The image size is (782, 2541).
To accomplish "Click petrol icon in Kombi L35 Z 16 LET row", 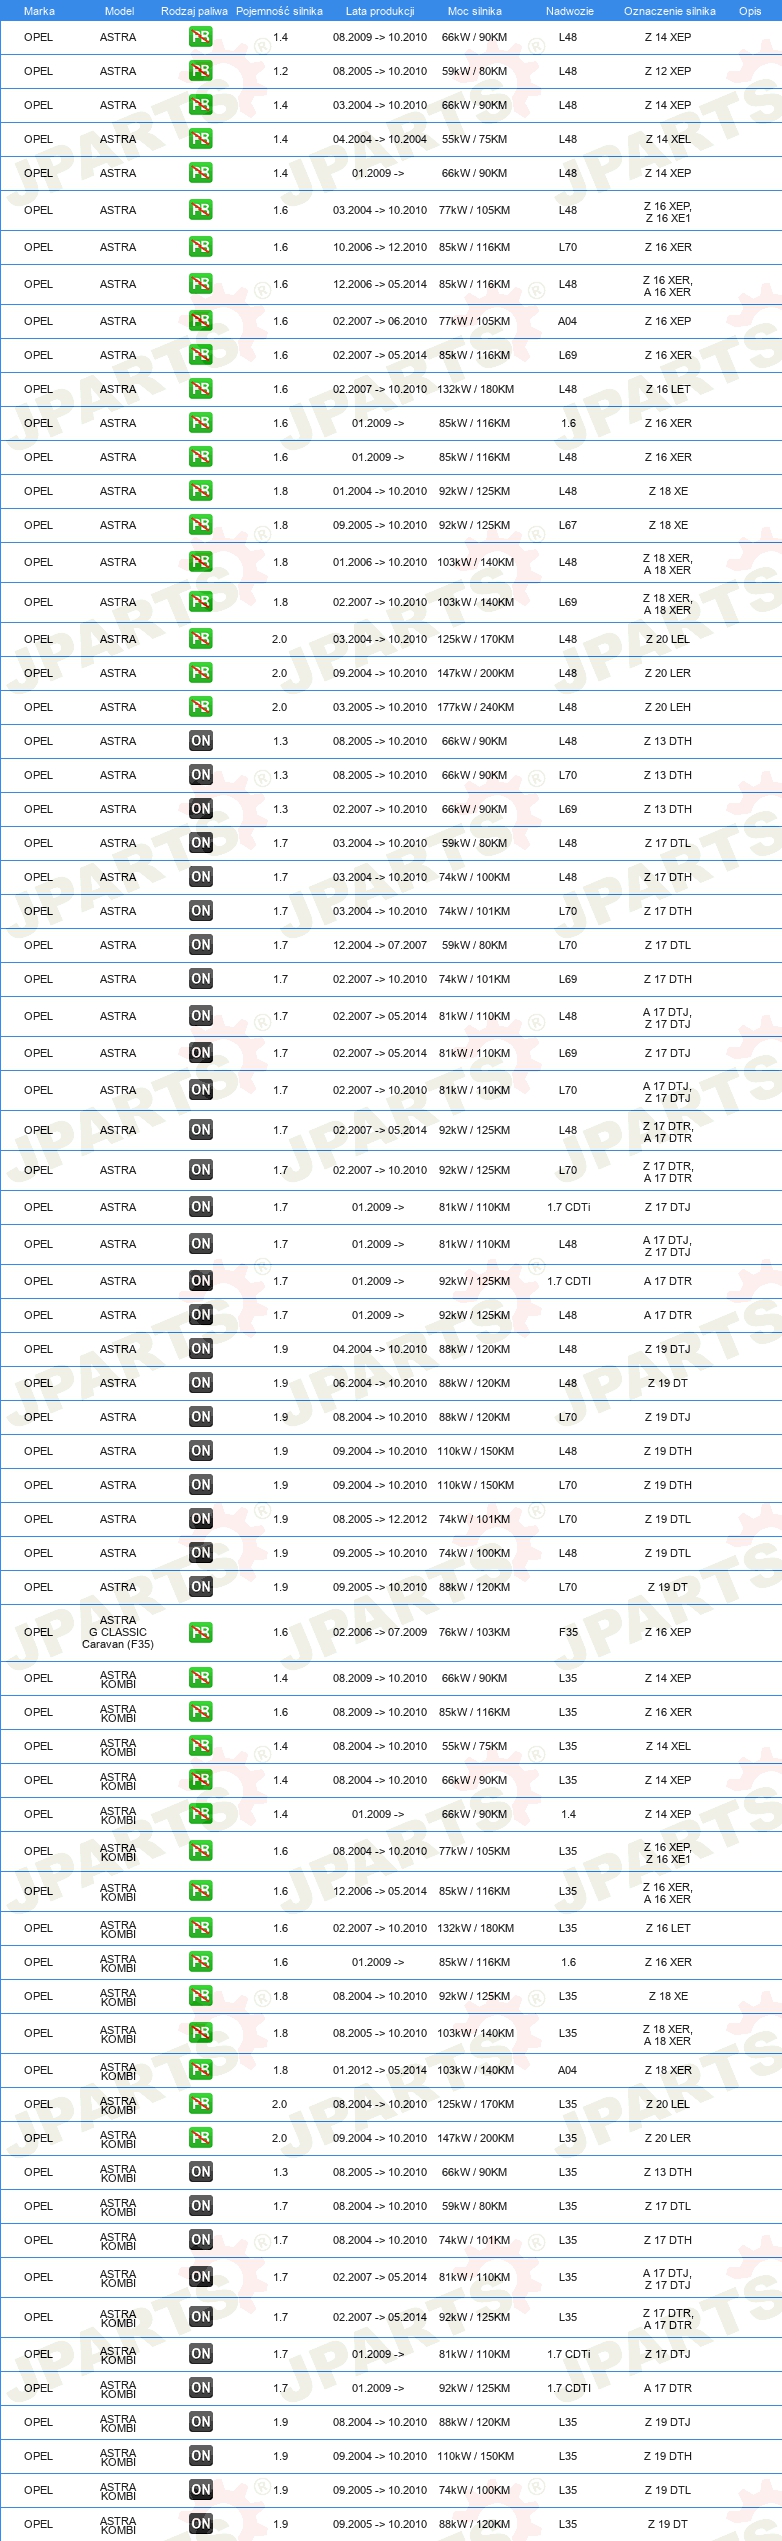I will tap(201, 1928).
